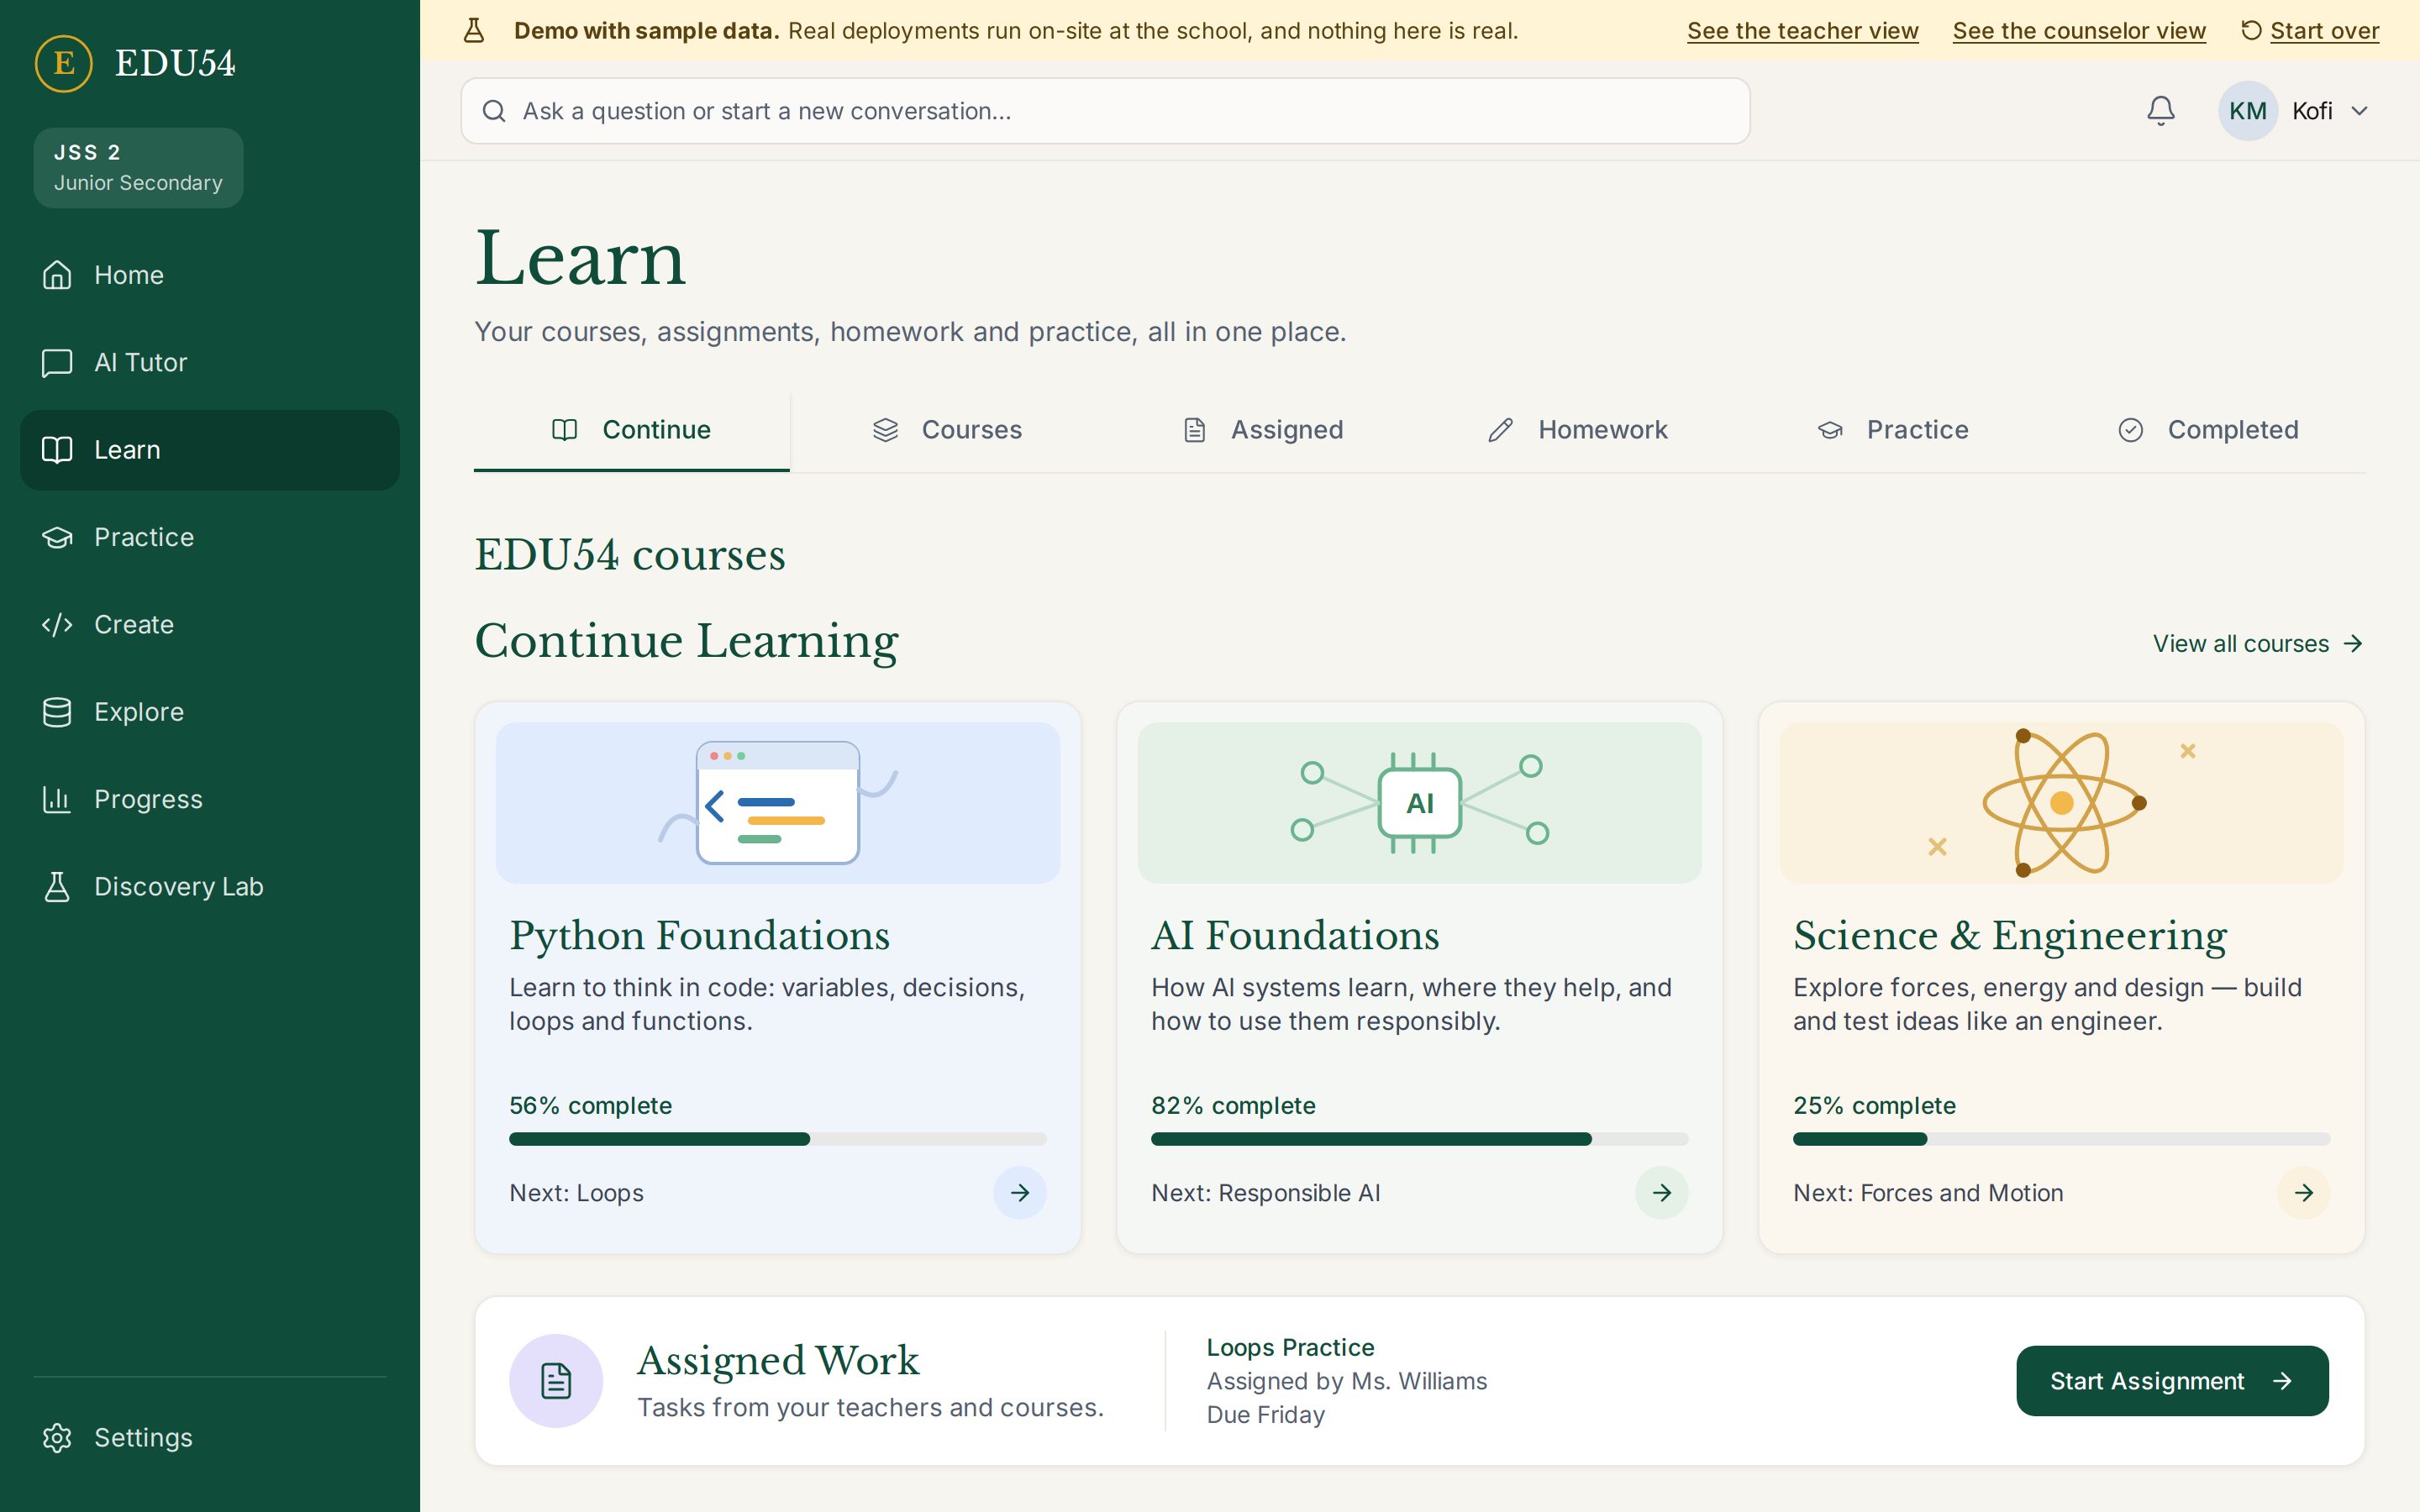Click the Assigned Work heading

(777, 1361)
